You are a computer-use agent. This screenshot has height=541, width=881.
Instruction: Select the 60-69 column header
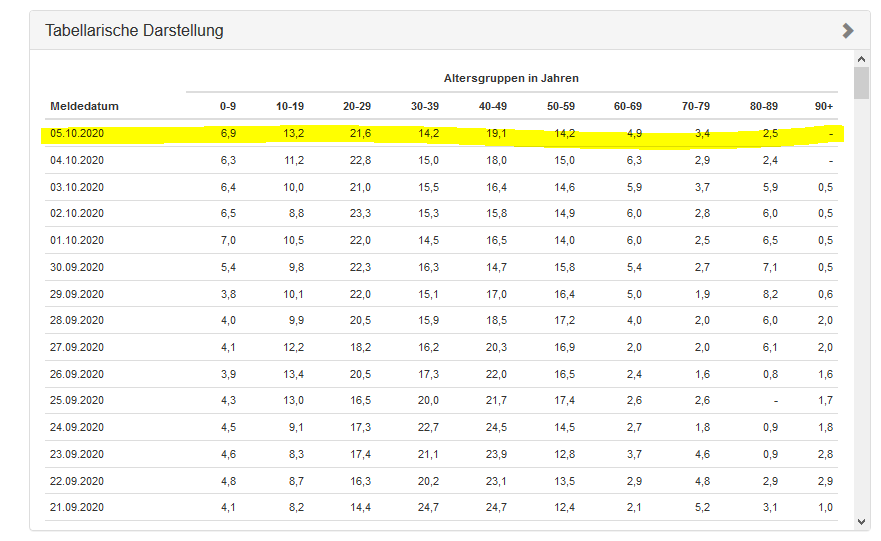coord(628,106)
